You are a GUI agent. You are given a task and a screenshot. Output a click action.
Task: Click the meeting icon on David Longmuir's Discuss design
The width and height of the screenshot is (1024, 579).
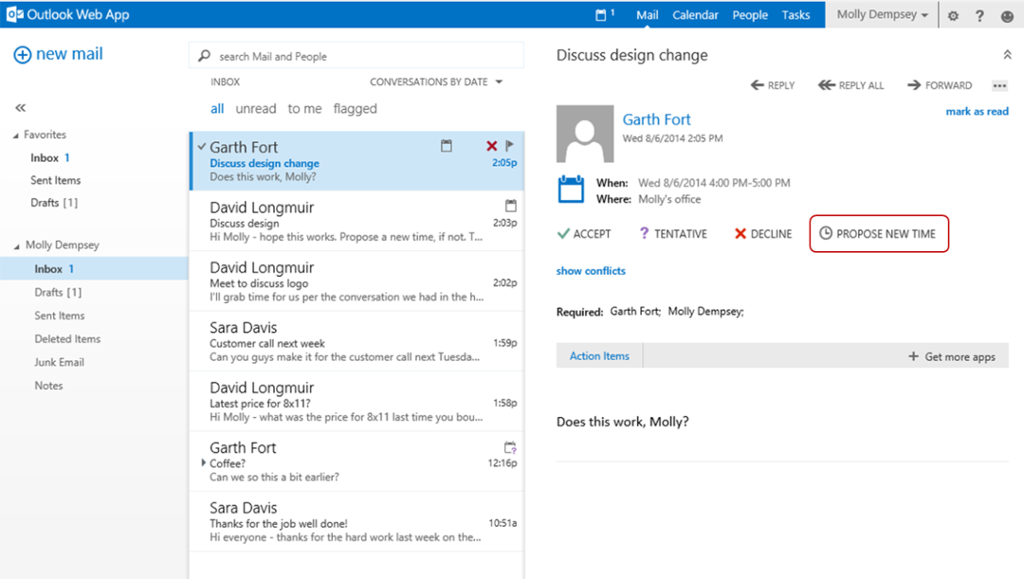pos(511,205)
